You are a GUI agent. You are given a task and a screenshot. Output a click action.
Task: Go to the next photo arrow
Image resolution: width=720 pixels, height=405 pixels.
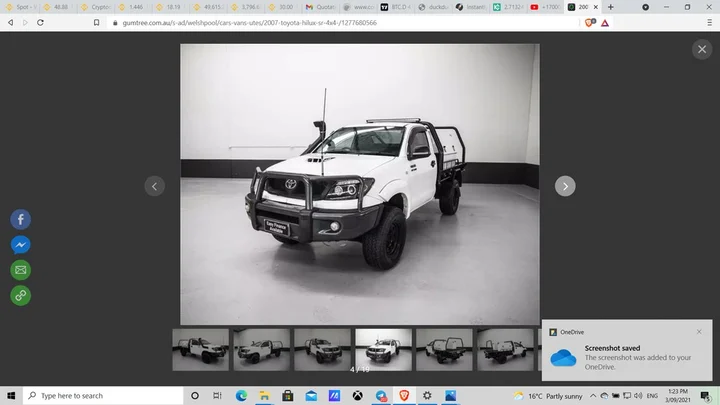tap(565, 186)
